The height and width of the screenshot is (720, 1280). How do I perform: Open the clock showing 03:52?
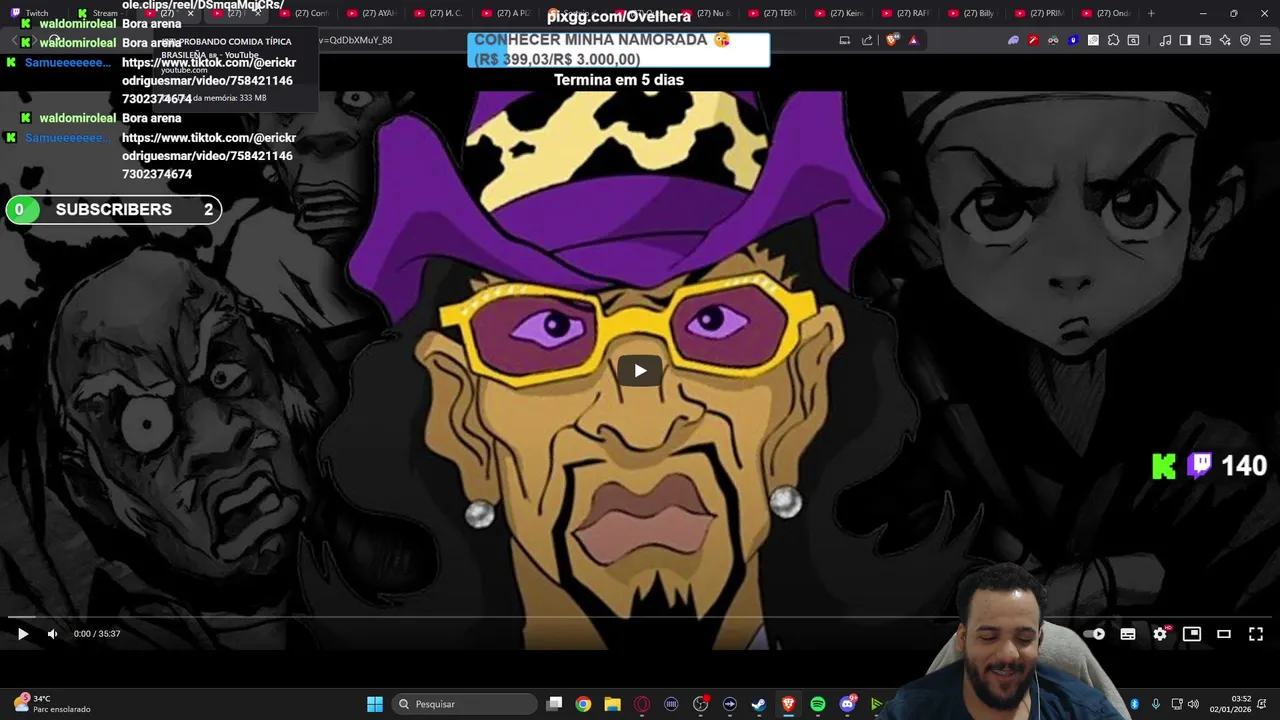coord(1230,704)
